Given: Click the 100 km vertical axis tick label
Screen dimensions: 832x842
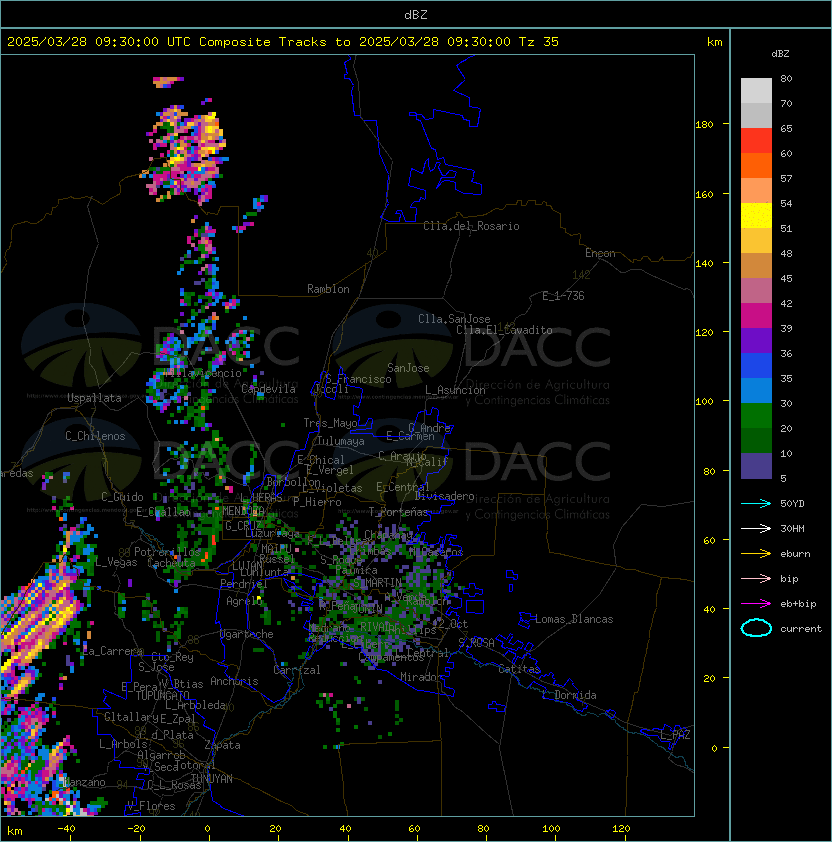Looking at the screenshot, I should tap(704, 401).
